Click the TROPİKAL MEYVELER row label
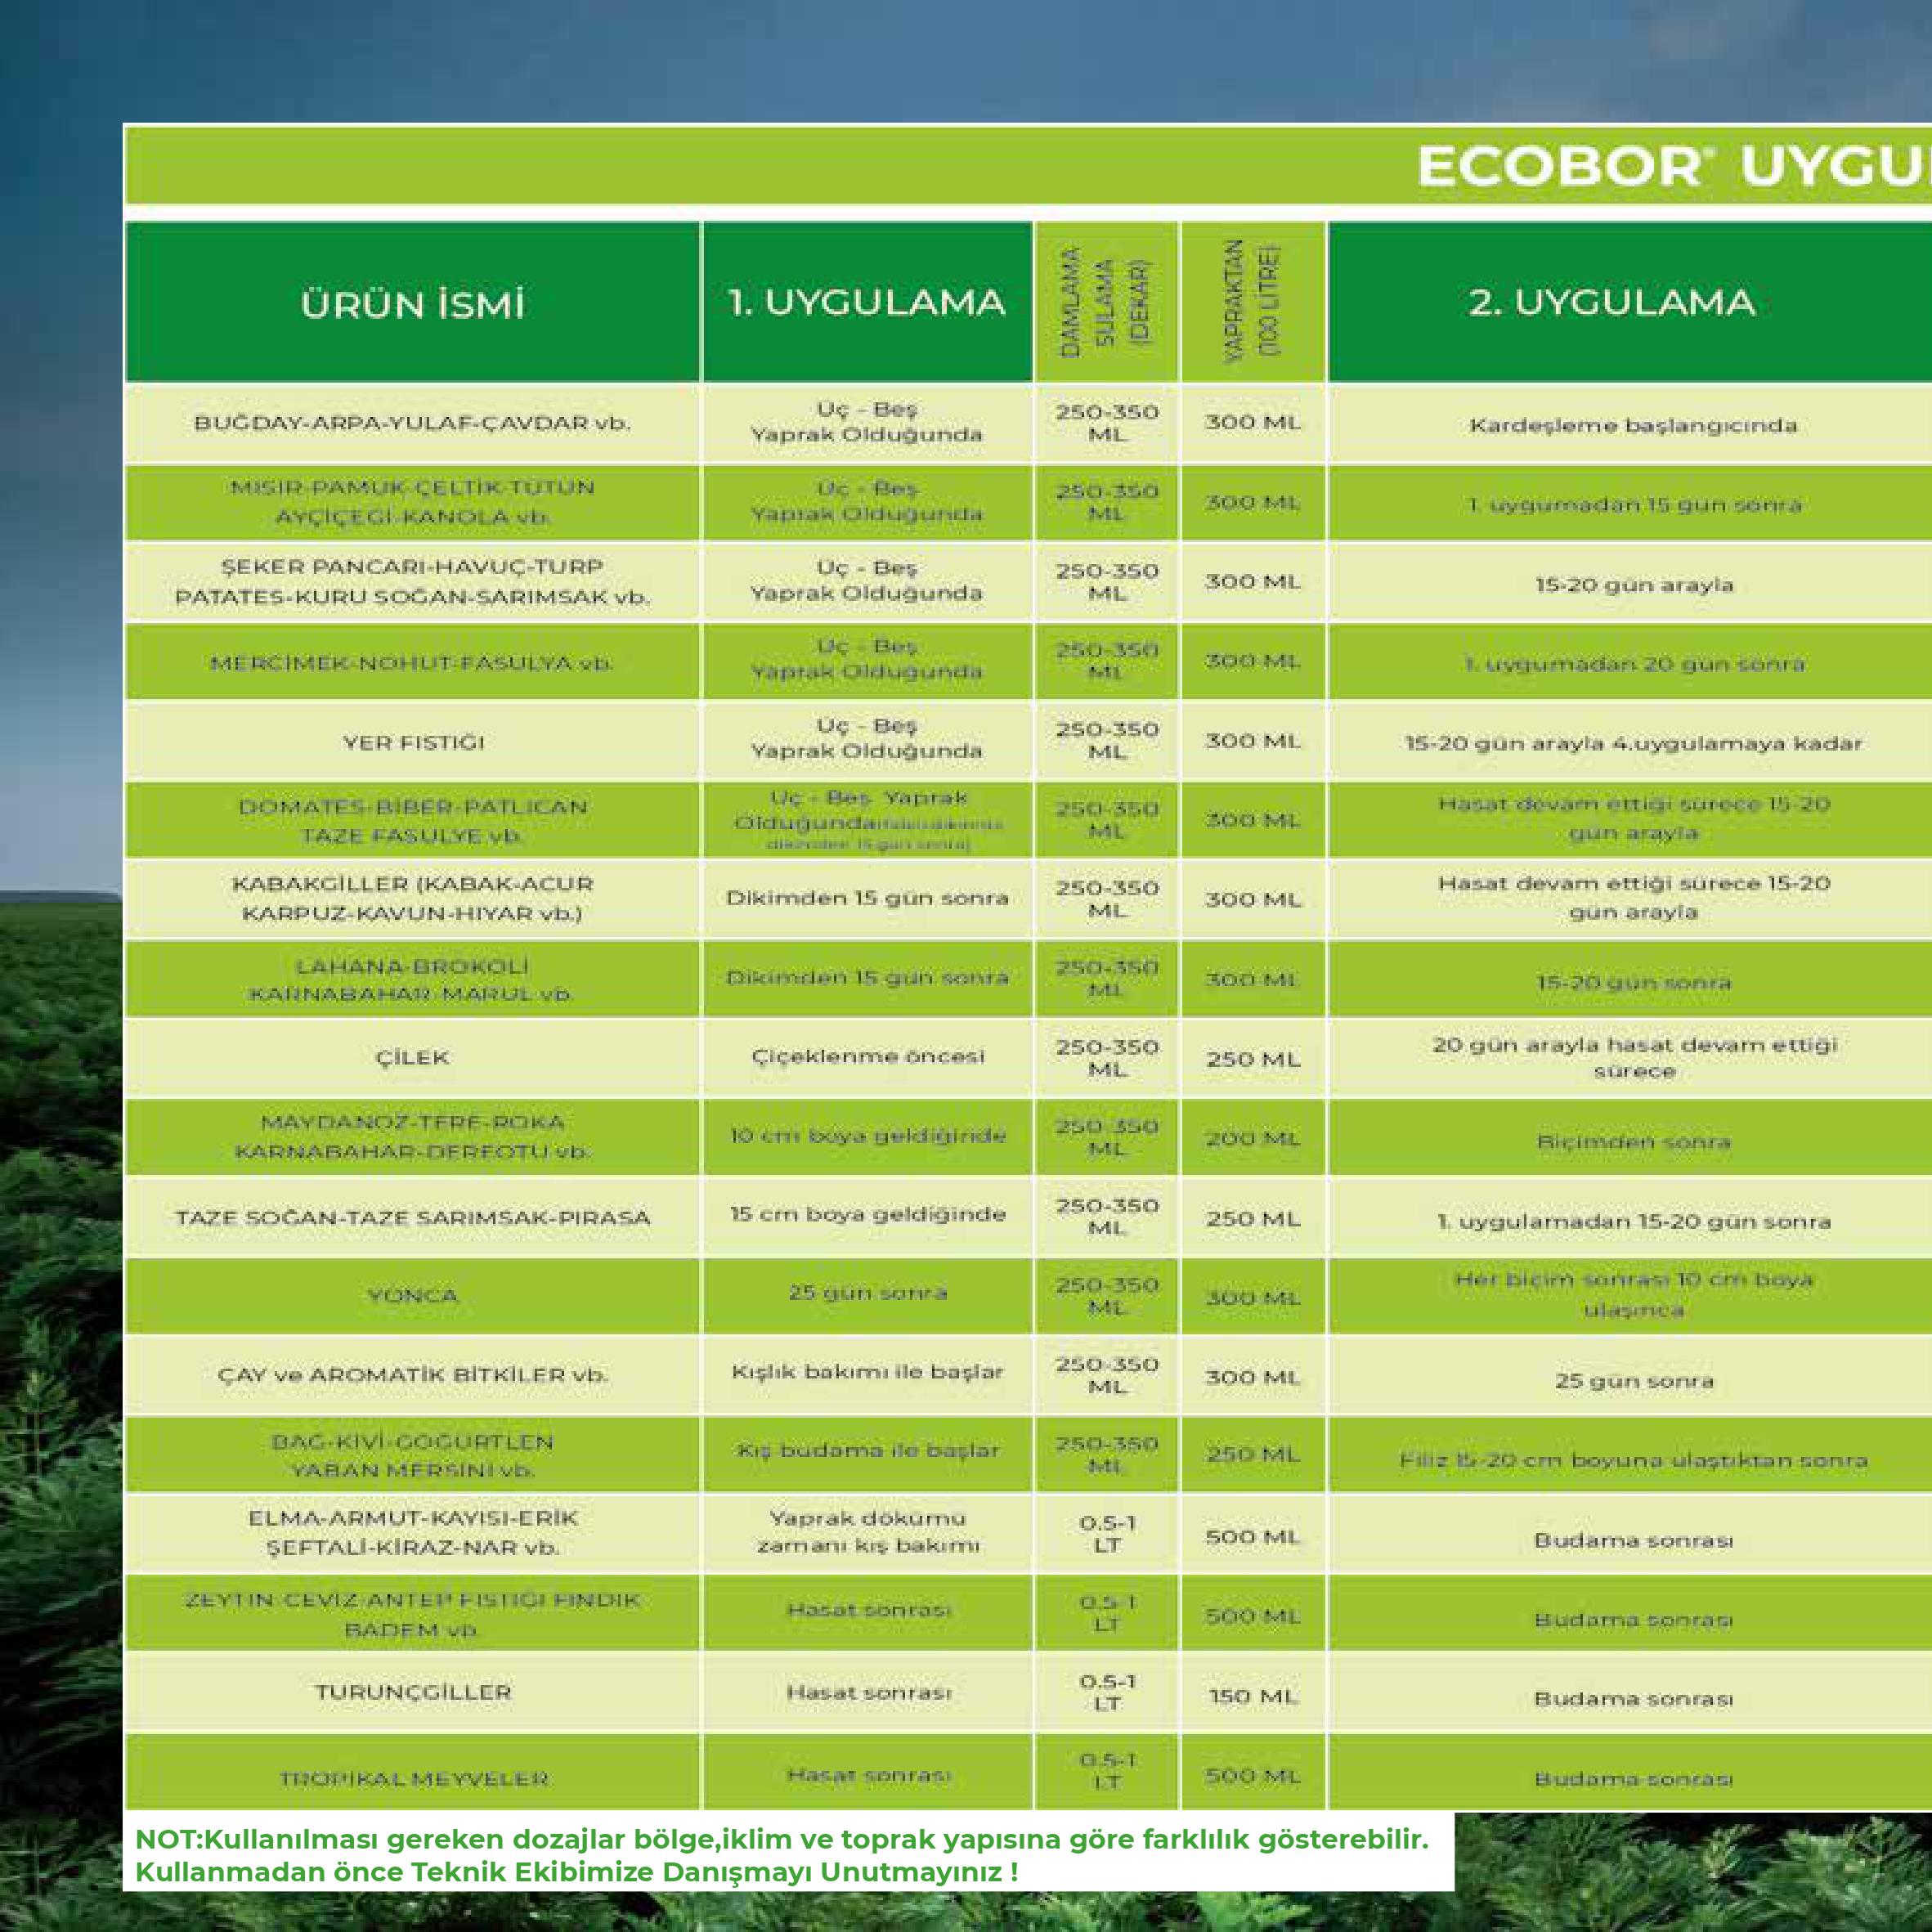Screen dimensions: 1932x1932 coord(412,1779)
